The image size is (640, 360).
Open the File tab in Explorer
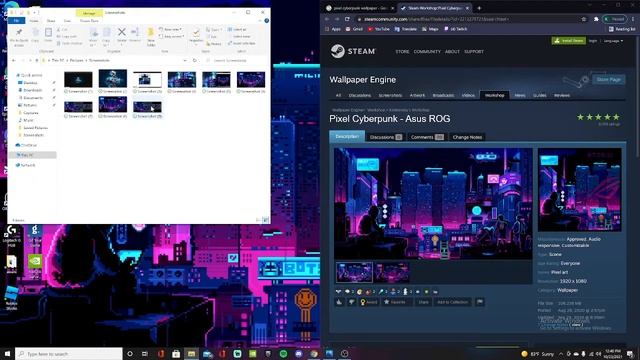tap(16, 20)
